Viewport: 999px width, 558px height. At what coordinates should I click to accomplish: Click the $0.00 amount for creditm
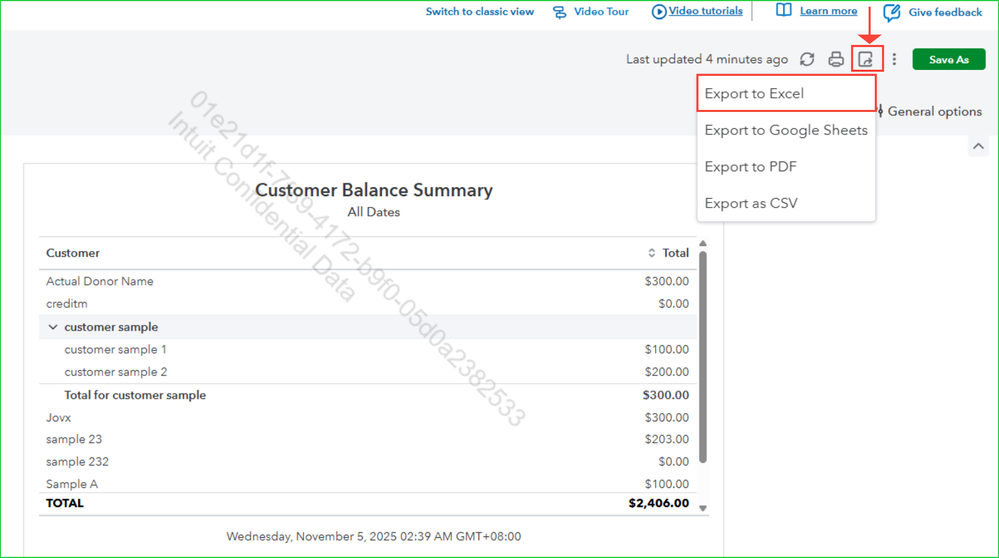click(x=673, y=304)
